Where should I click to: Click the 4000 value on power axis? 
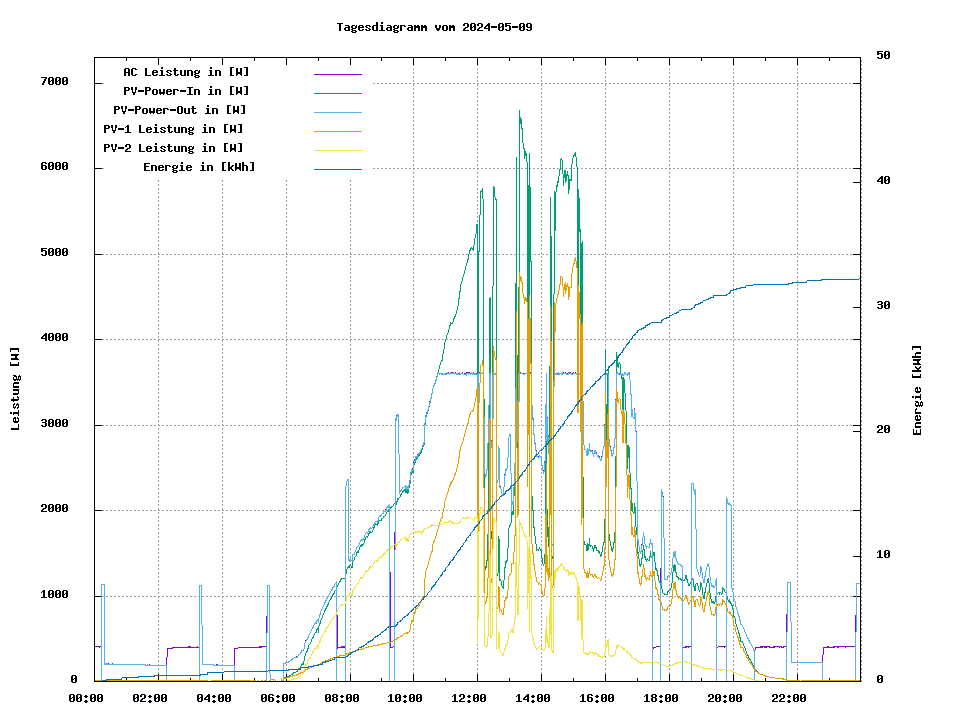pyautogui.click(x=54, y=339)
